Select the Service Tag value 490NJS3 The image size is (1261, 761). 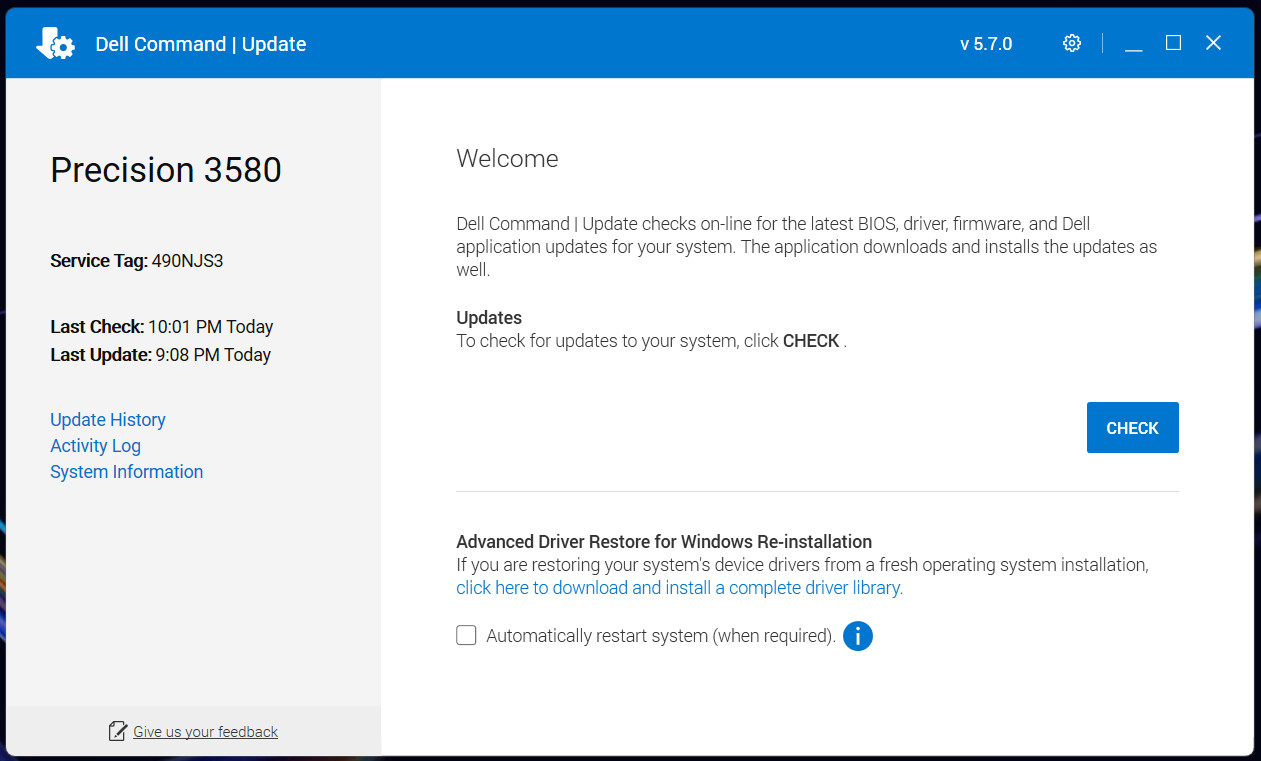click(188, 261)
